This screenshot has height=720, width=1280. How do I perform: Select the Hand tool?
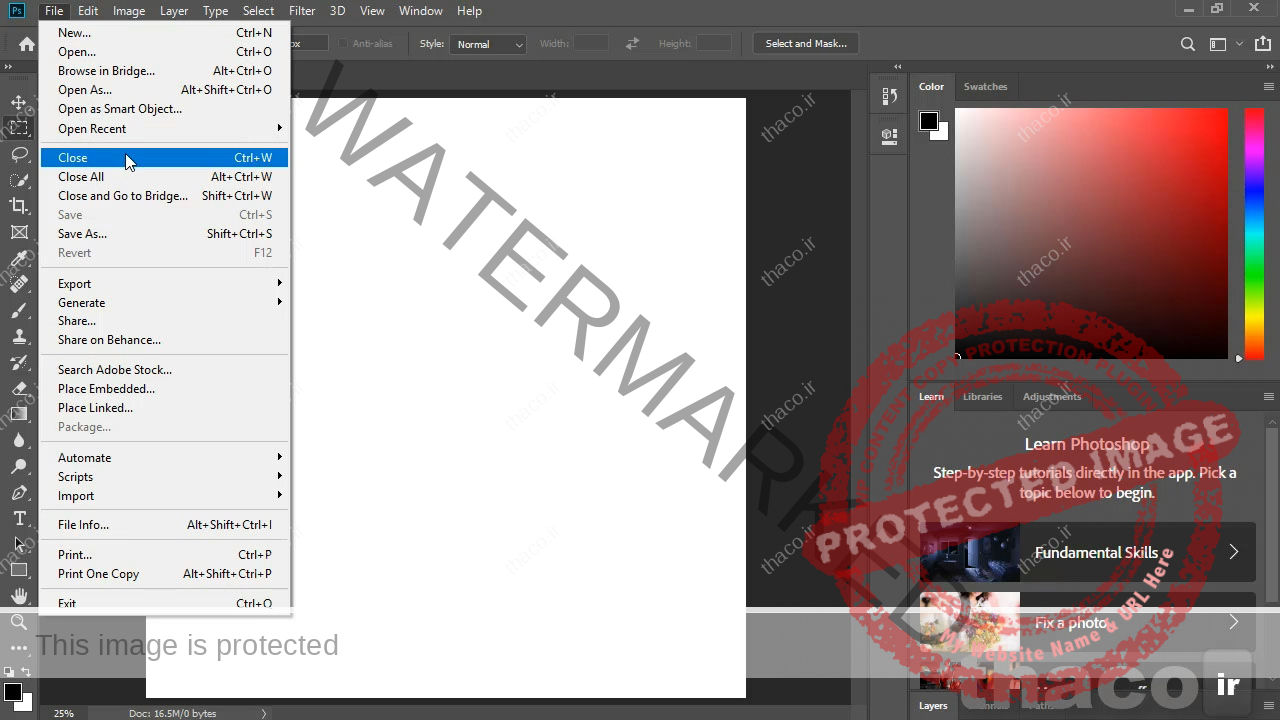(x=19, y=596)
